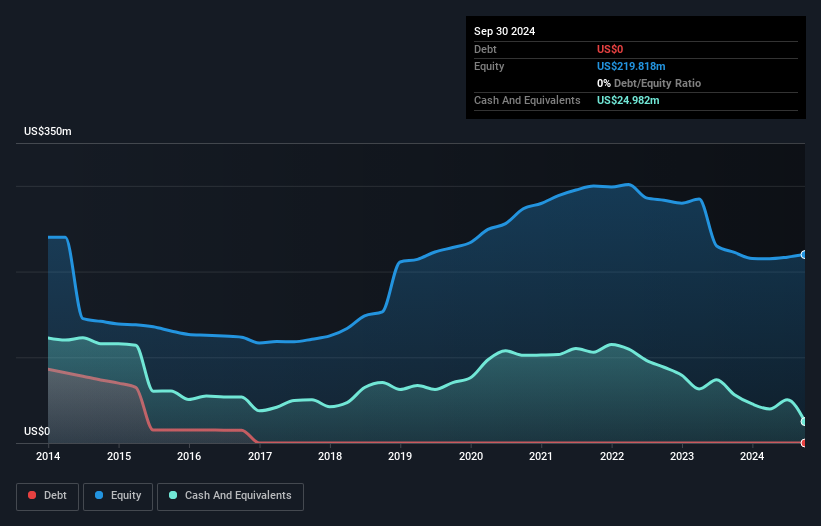Click the Cash And Equivalents tooltip row label
This screenshot has width=821, height=526.
point(527,100)
